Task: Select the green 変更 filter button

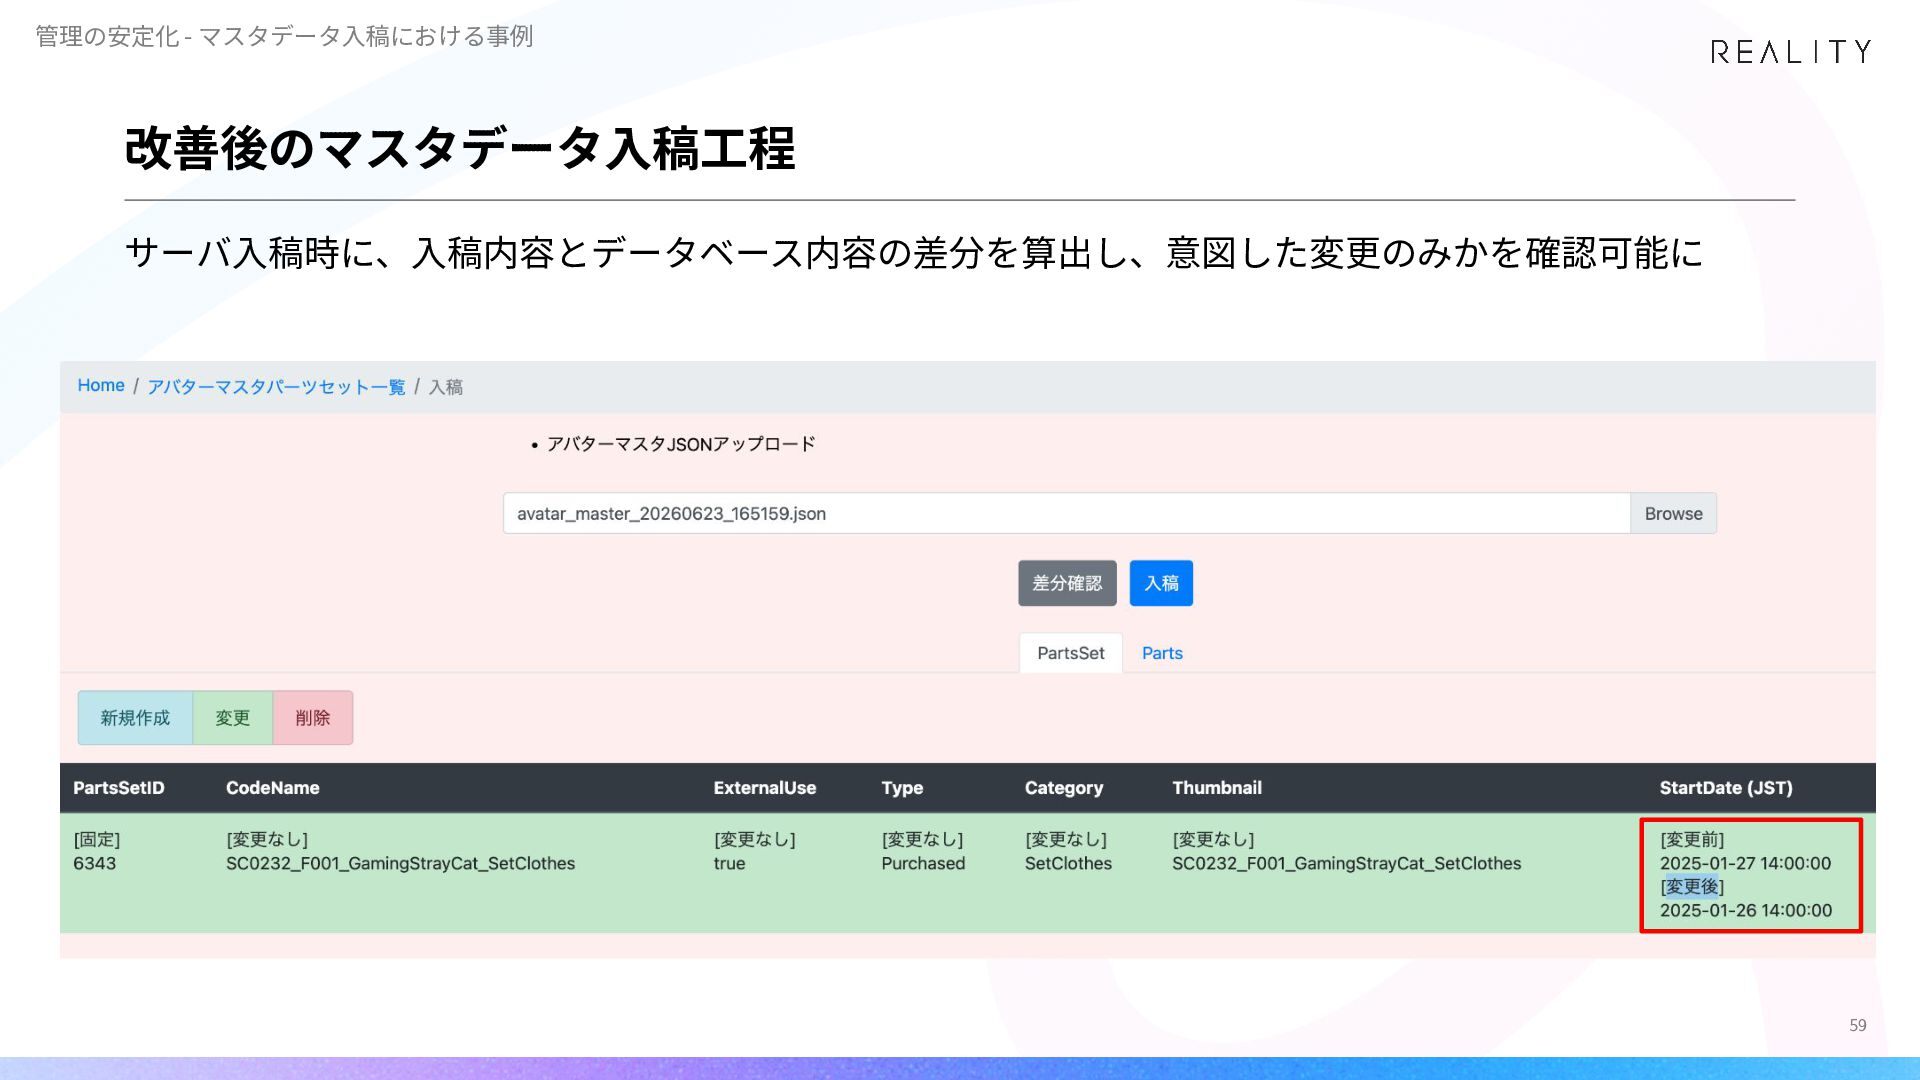Action: pyautogui.click(x=233, y=718)
